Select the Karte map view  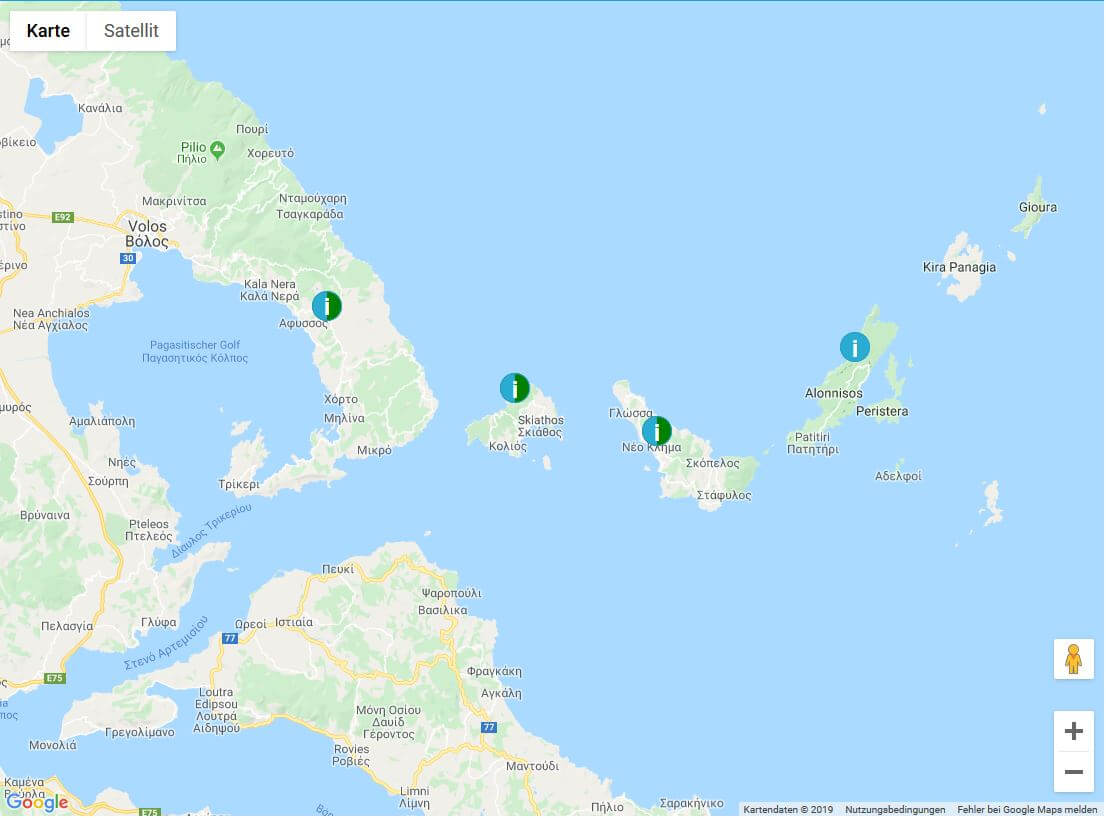click(x=48, y=31)
